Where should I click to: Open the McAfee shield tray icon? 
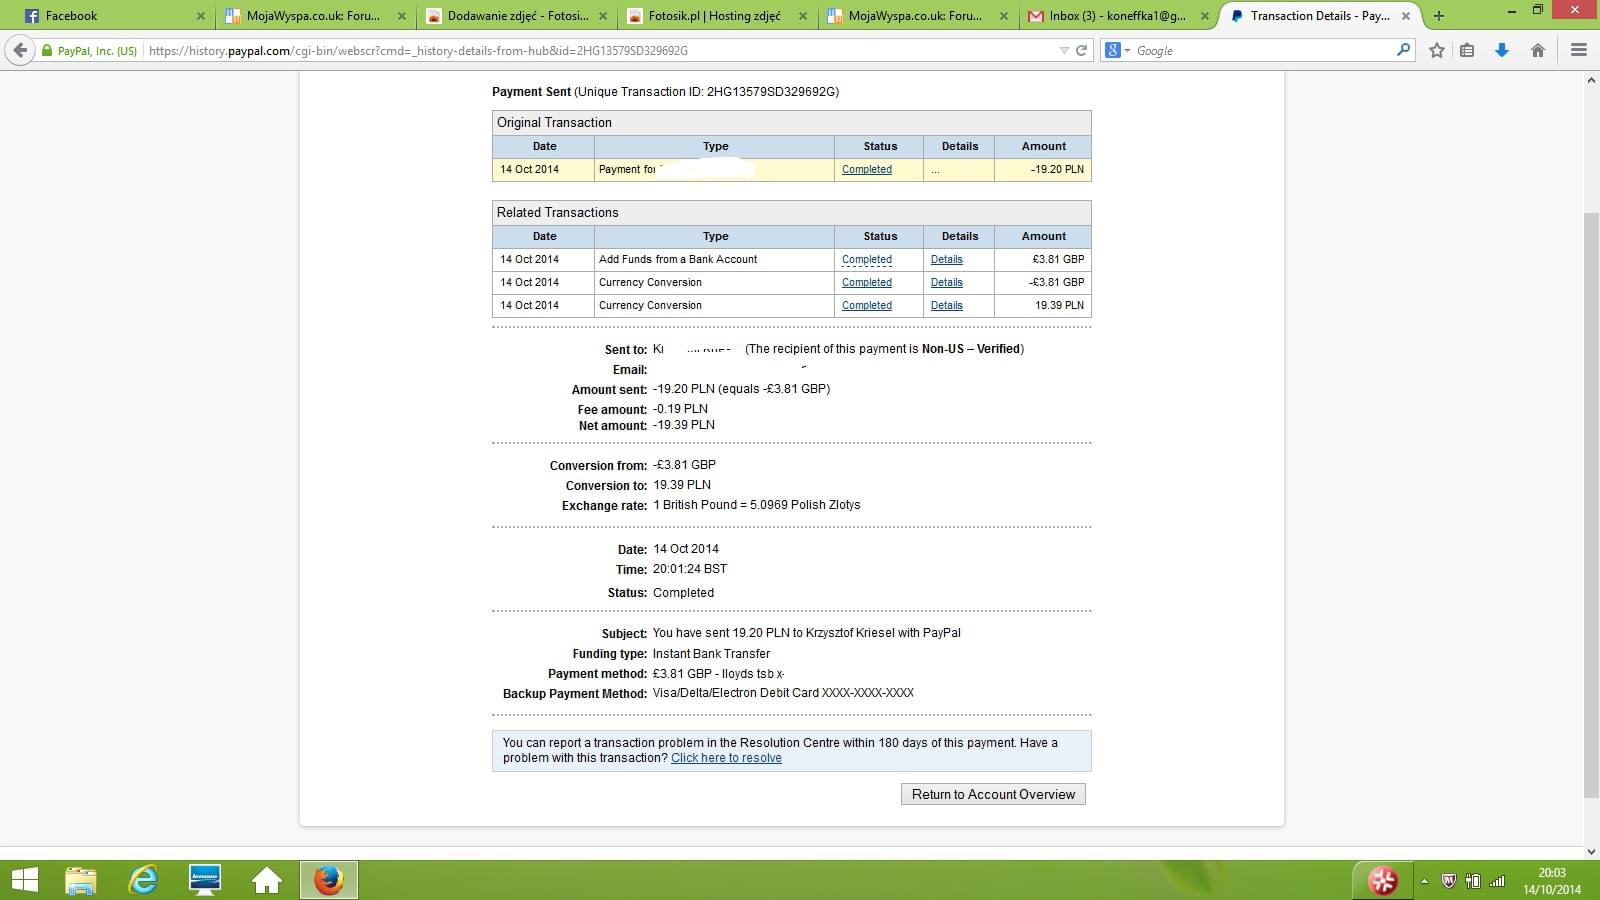coord(1448,881)
